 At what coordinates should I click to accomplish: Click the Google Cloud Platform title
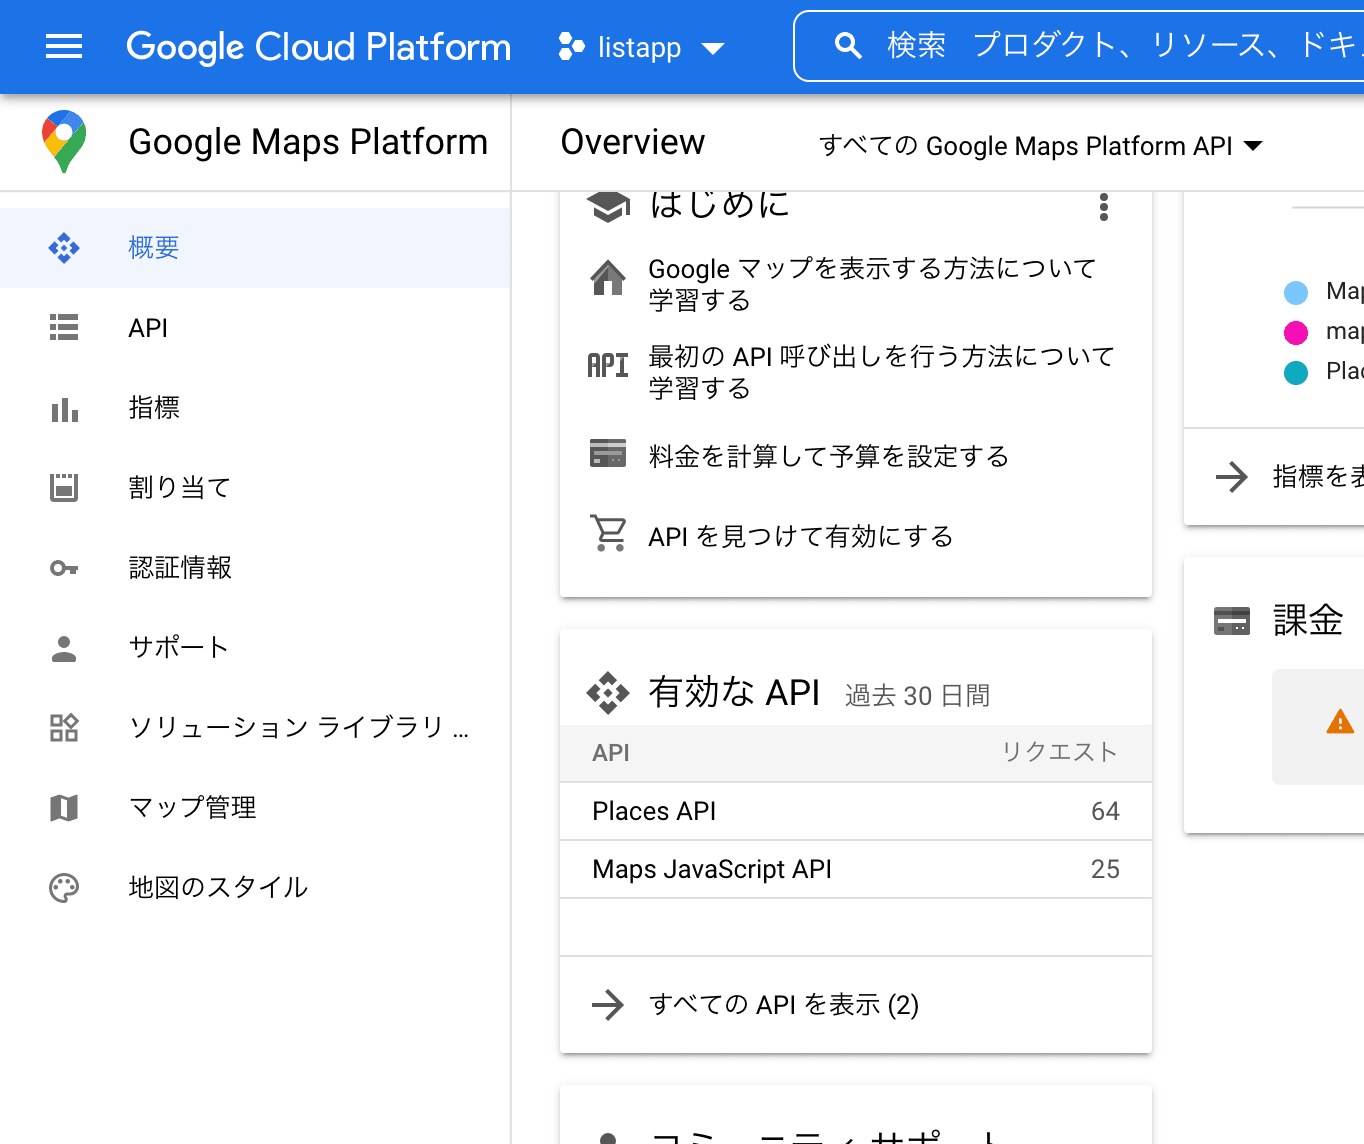(318, 47)
